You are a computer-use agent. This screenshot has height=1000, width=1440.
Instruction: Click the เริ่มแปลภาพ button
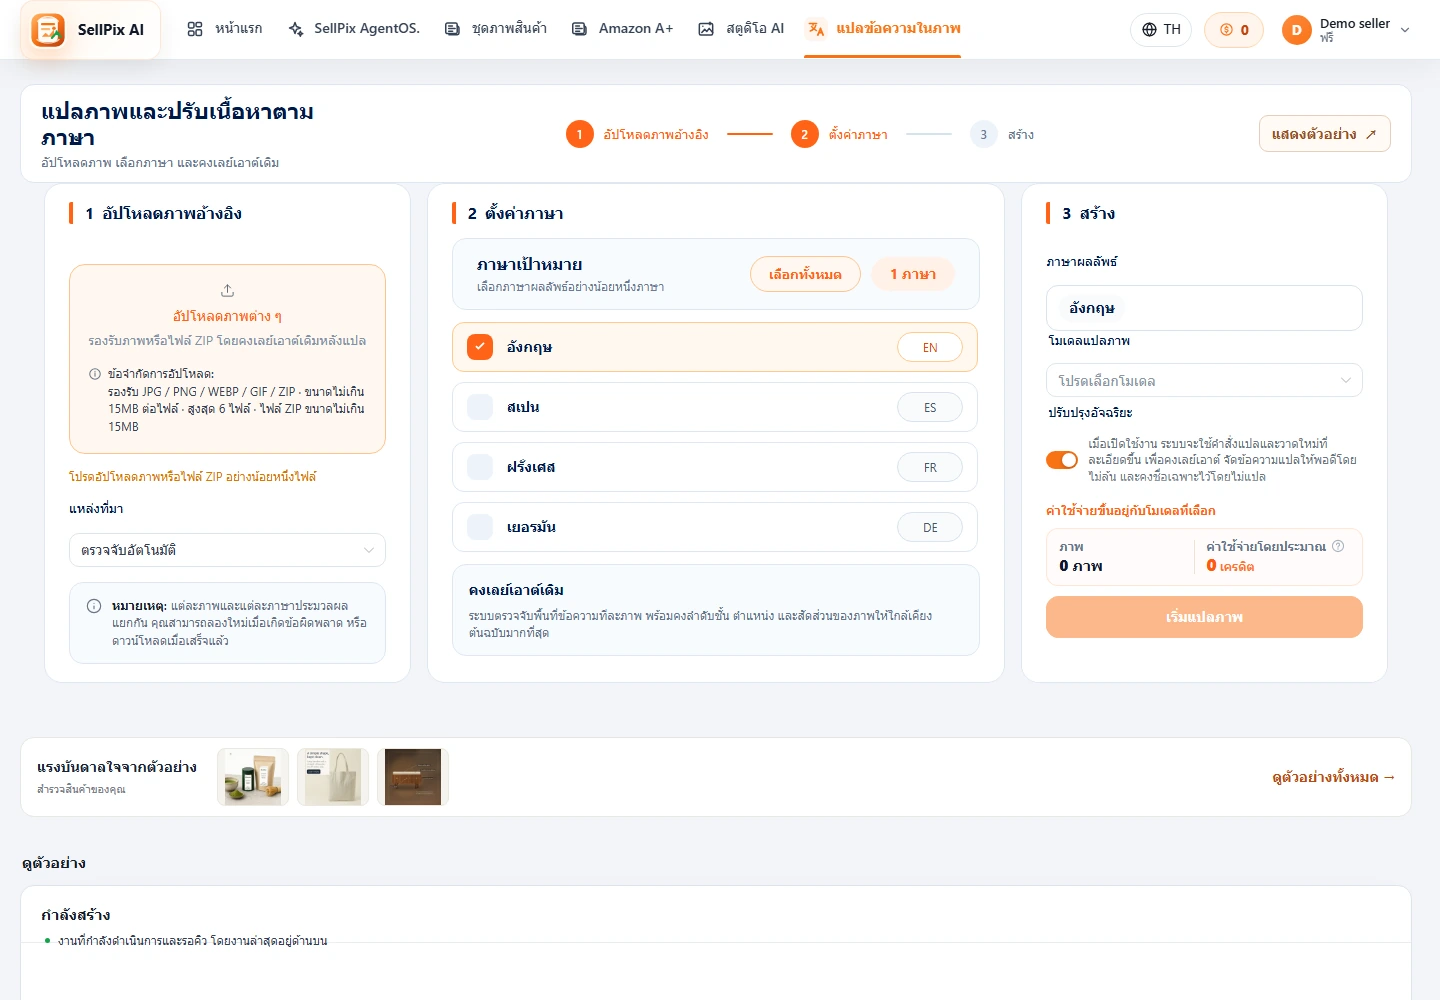tap(1204, 617)
